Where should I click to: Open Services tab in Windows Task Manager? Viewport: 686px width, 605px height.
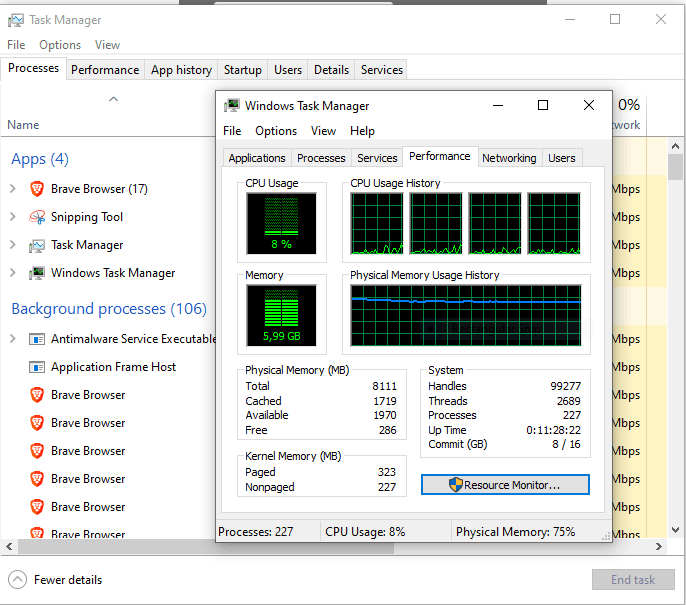377,158
